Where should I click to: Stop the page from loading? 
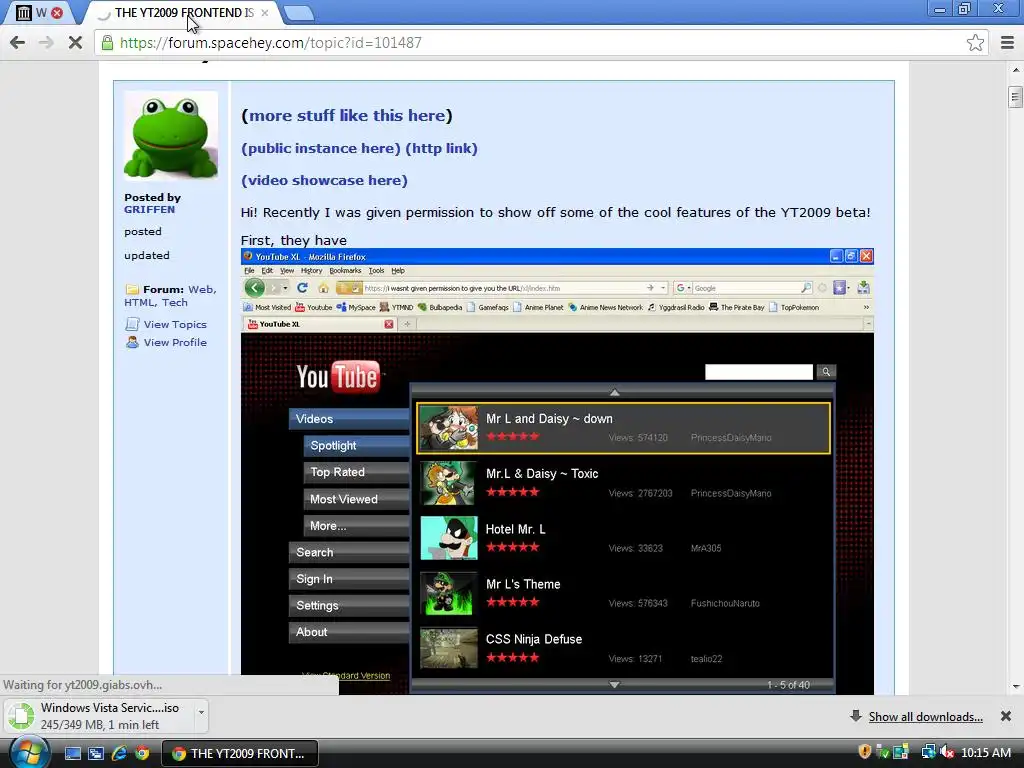click(x=75, y=43)
